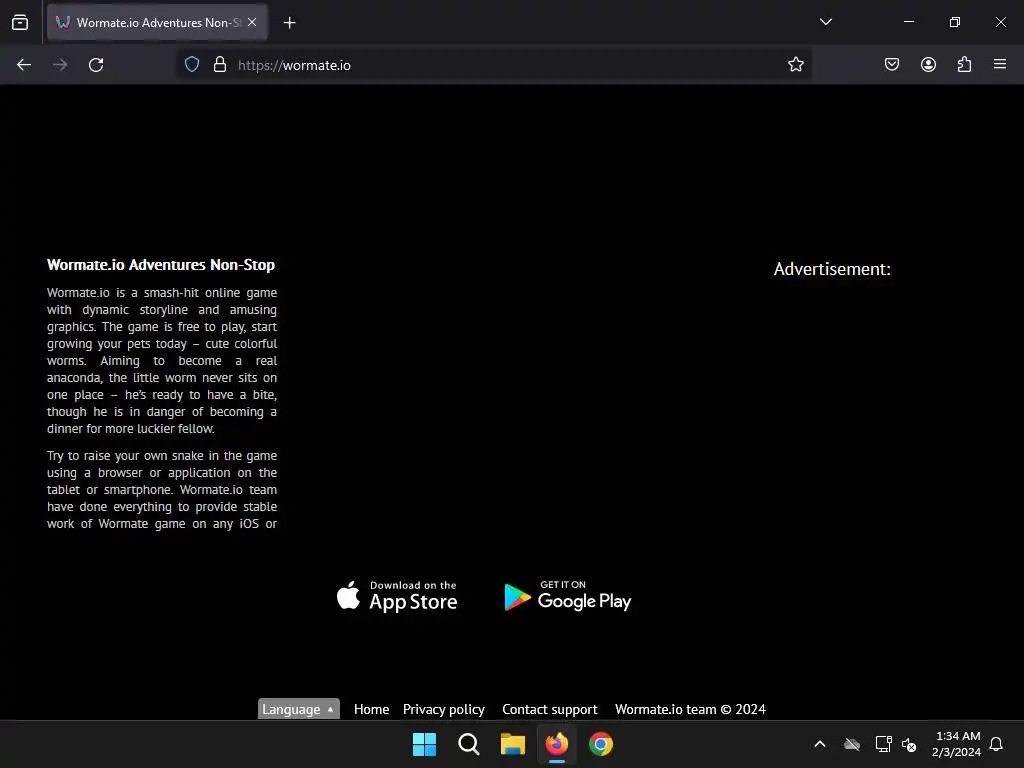Restore down the Firefox window
The width and height of the screenshot is (1024, 768).
click(955, 22)
